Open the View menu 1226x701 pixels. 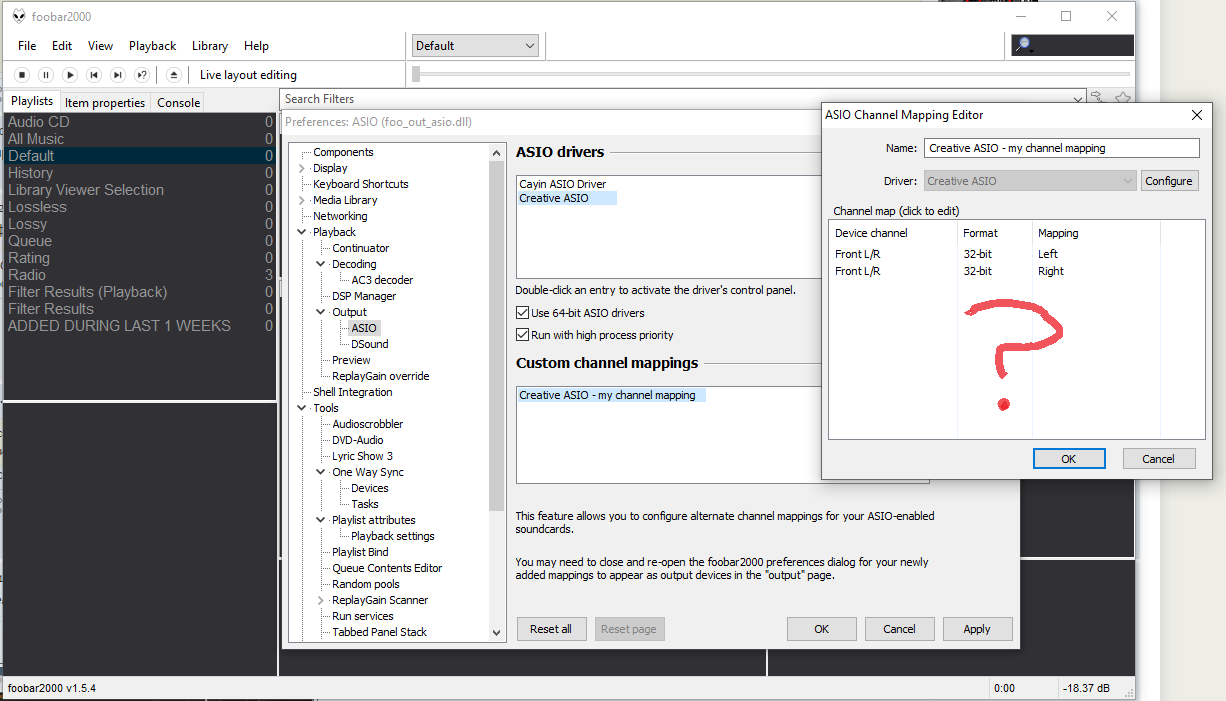[x=100, y=46]
